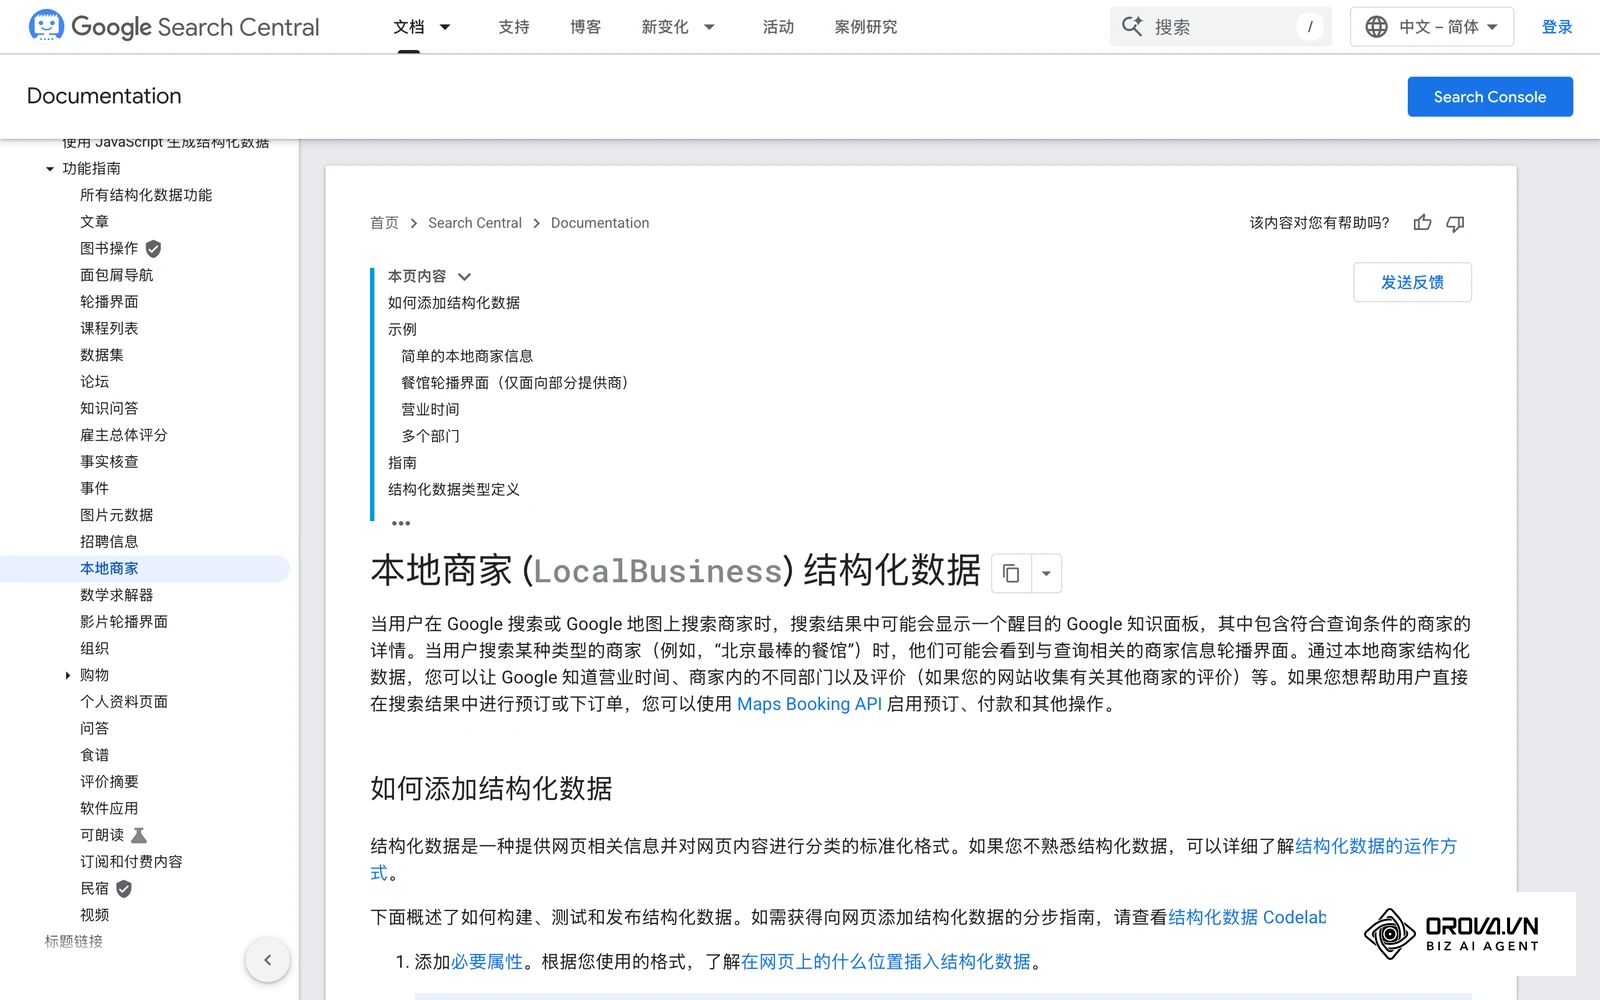Collapse the 功能指南 sidebar section
This screenshot has height=1000, width=1600.
(50, 169)
